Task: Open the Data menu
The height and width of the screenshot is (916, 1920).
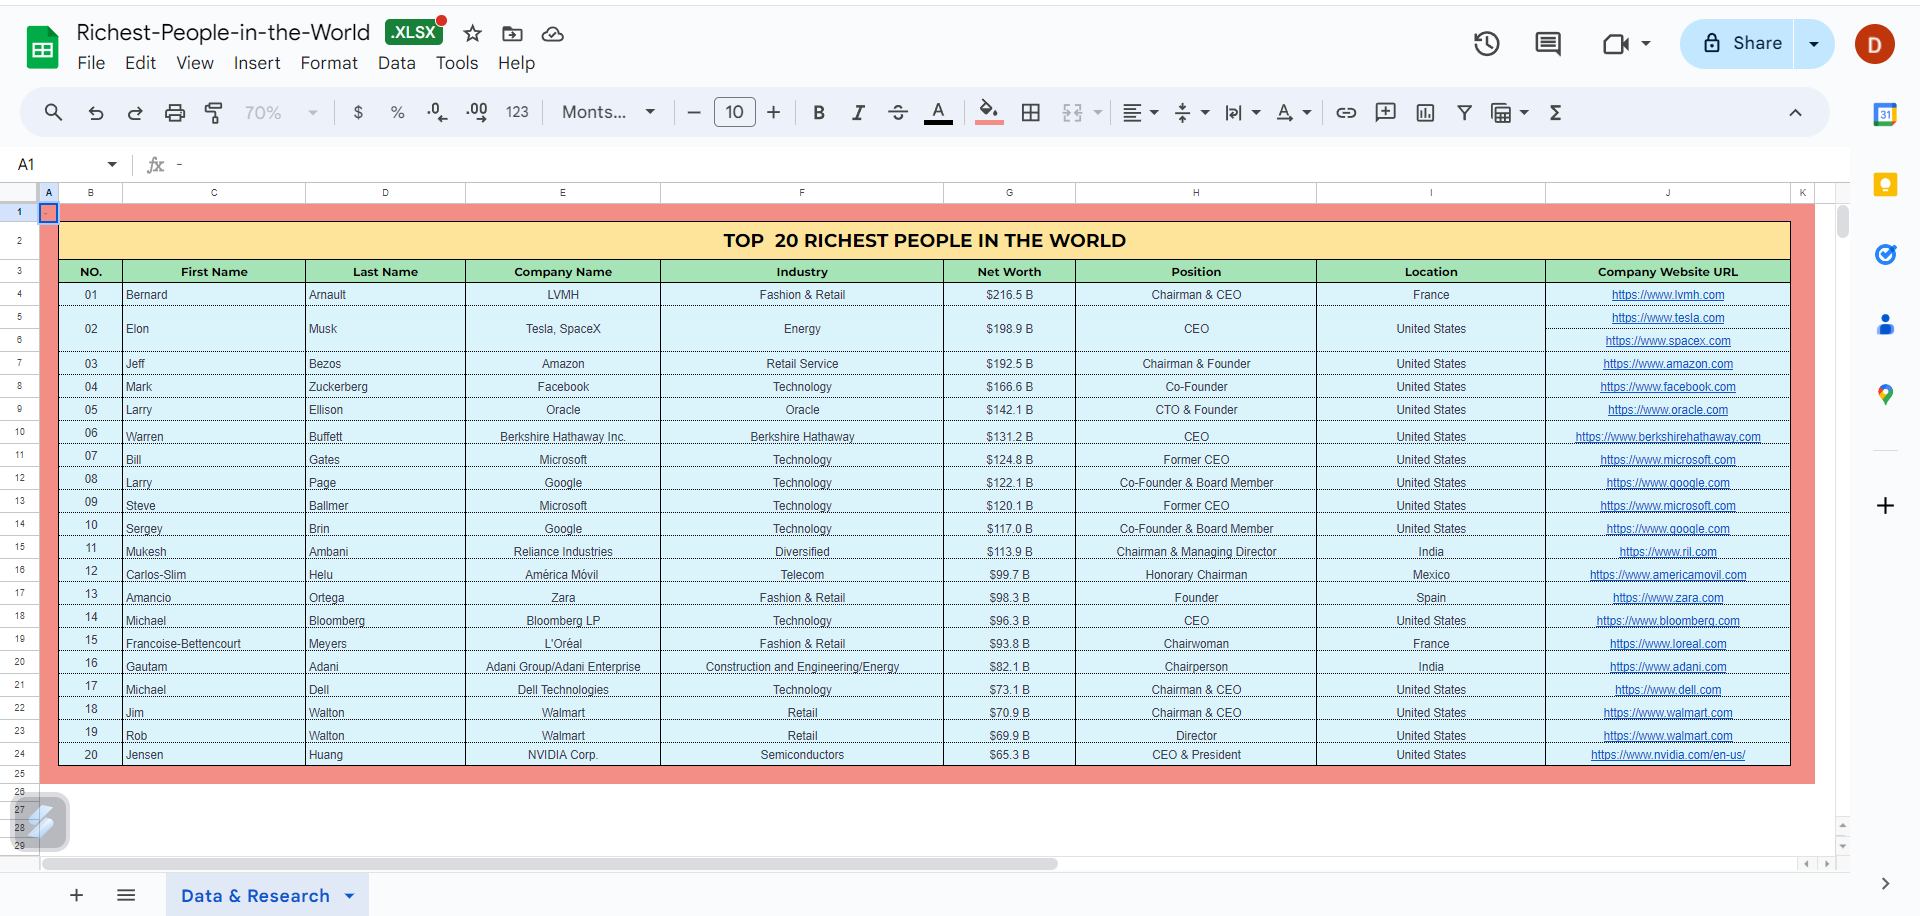Action: (397, 63)
